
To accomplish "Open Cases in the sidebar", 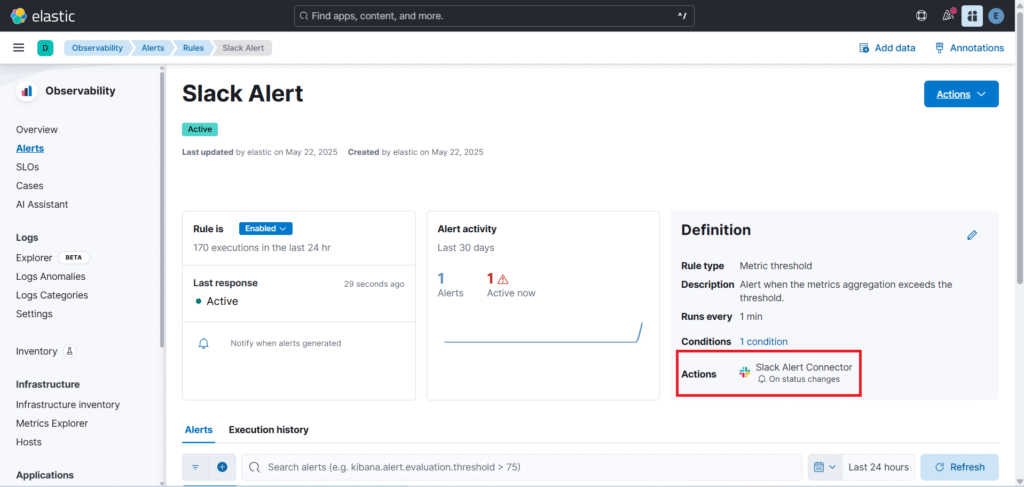I will pyautogui.click(x=29, y=185).
